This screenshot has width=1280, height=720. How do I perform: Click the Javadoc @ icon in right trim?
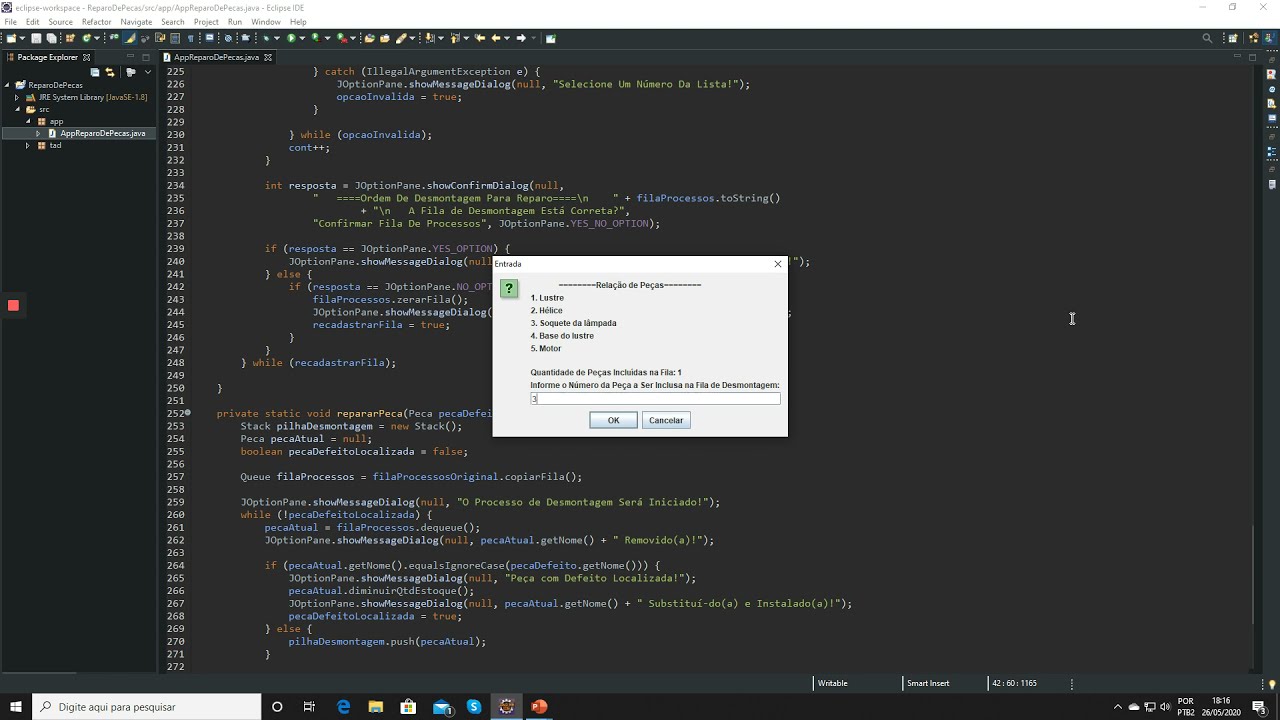point(1272,89)
